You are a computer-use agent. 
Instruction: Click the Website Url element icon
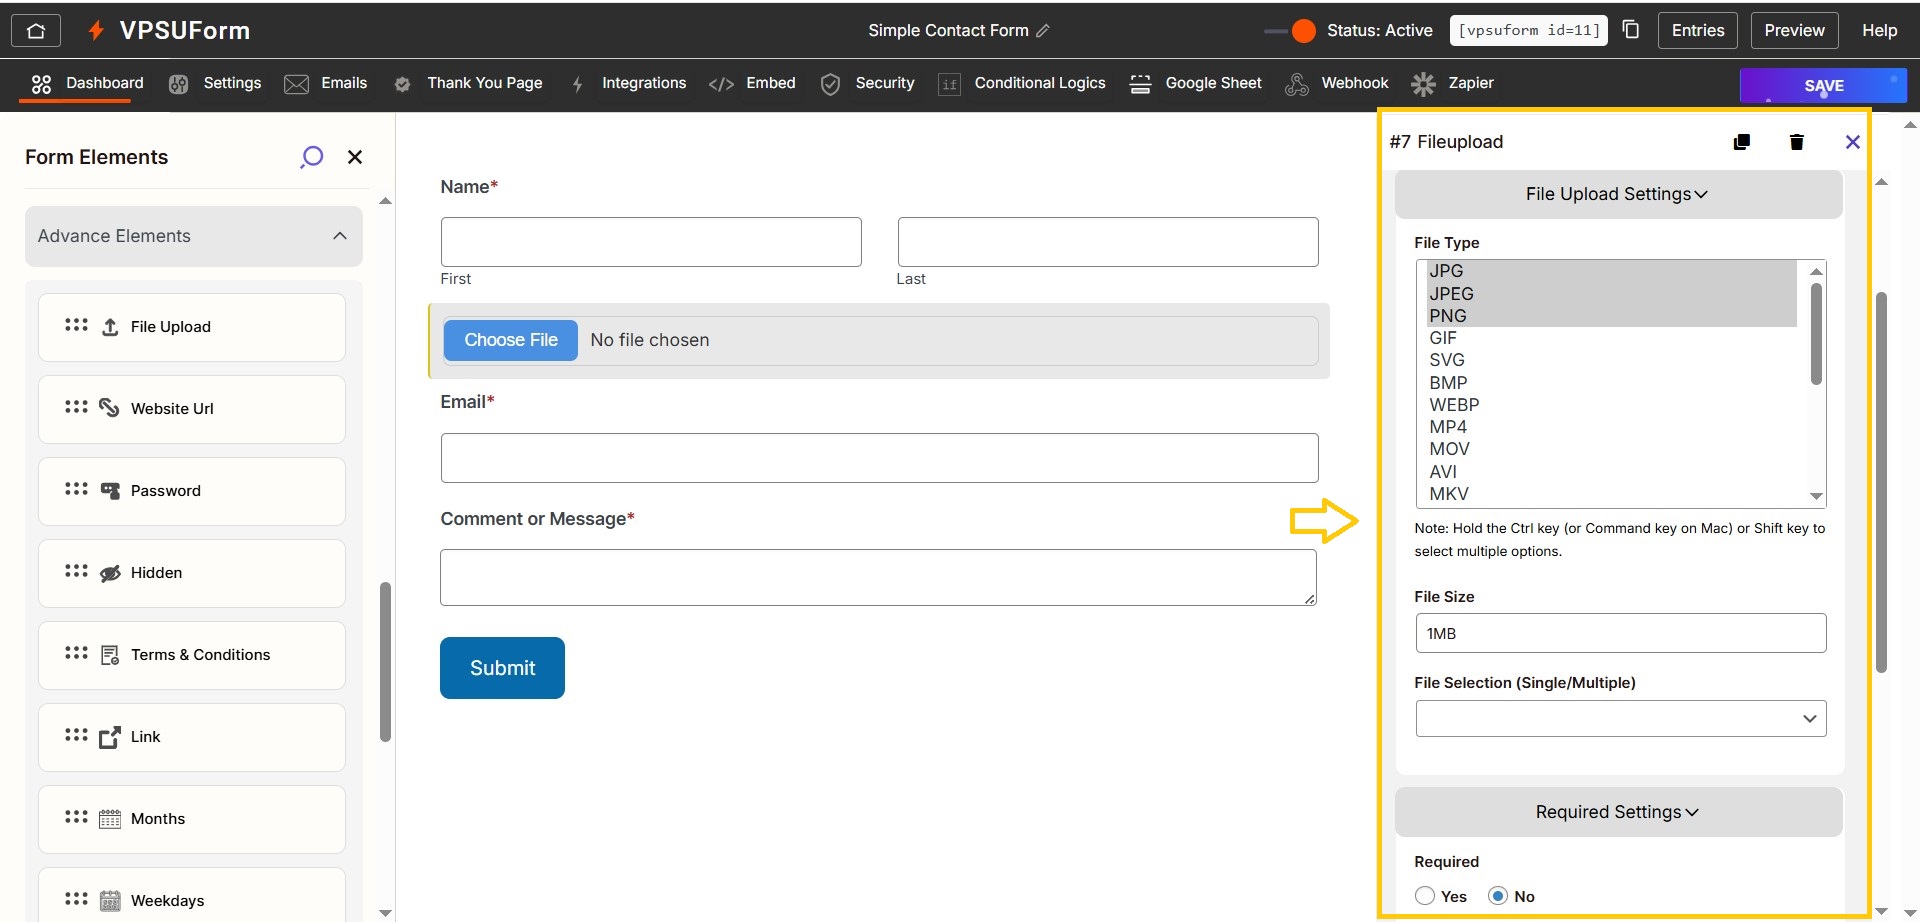[109, 408]
